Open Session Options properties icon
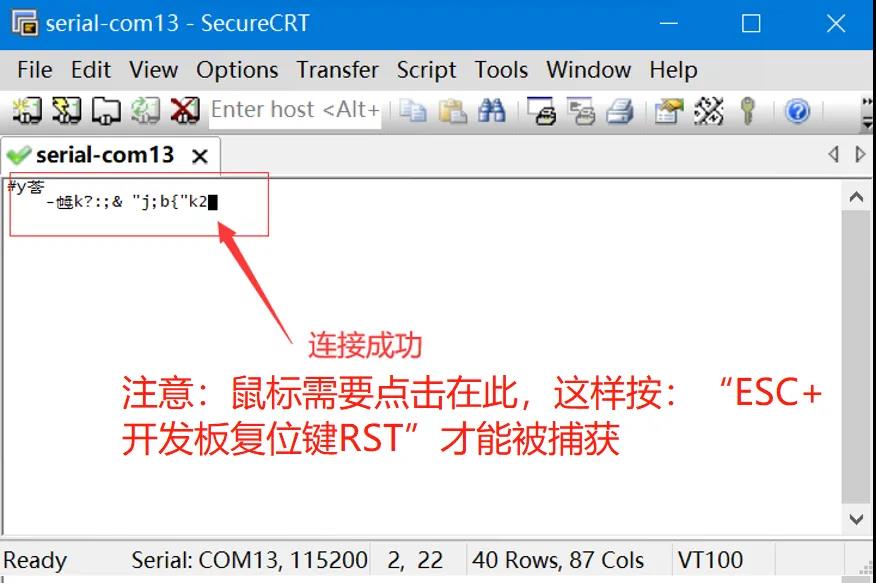Image resolution: width=876 pixels, height=583 pixels. tap(669, 111)
